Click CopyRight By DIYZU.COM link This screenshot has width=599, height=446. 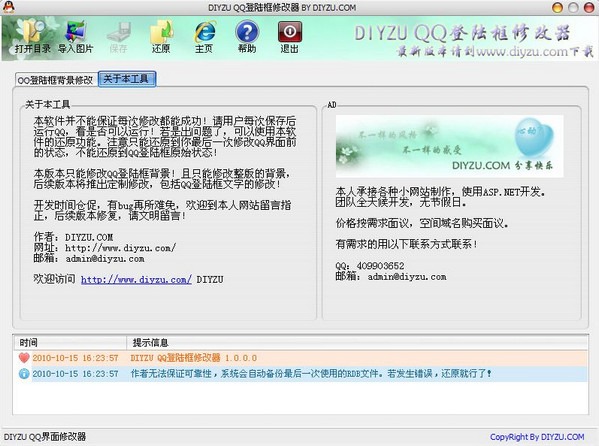pyautogui.click(x=537, y=437)
